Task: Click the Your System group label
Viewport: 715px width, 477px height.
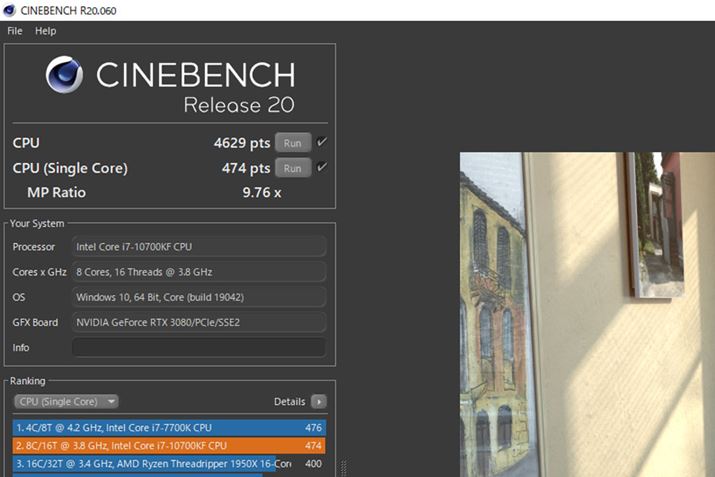Action: 37,223
